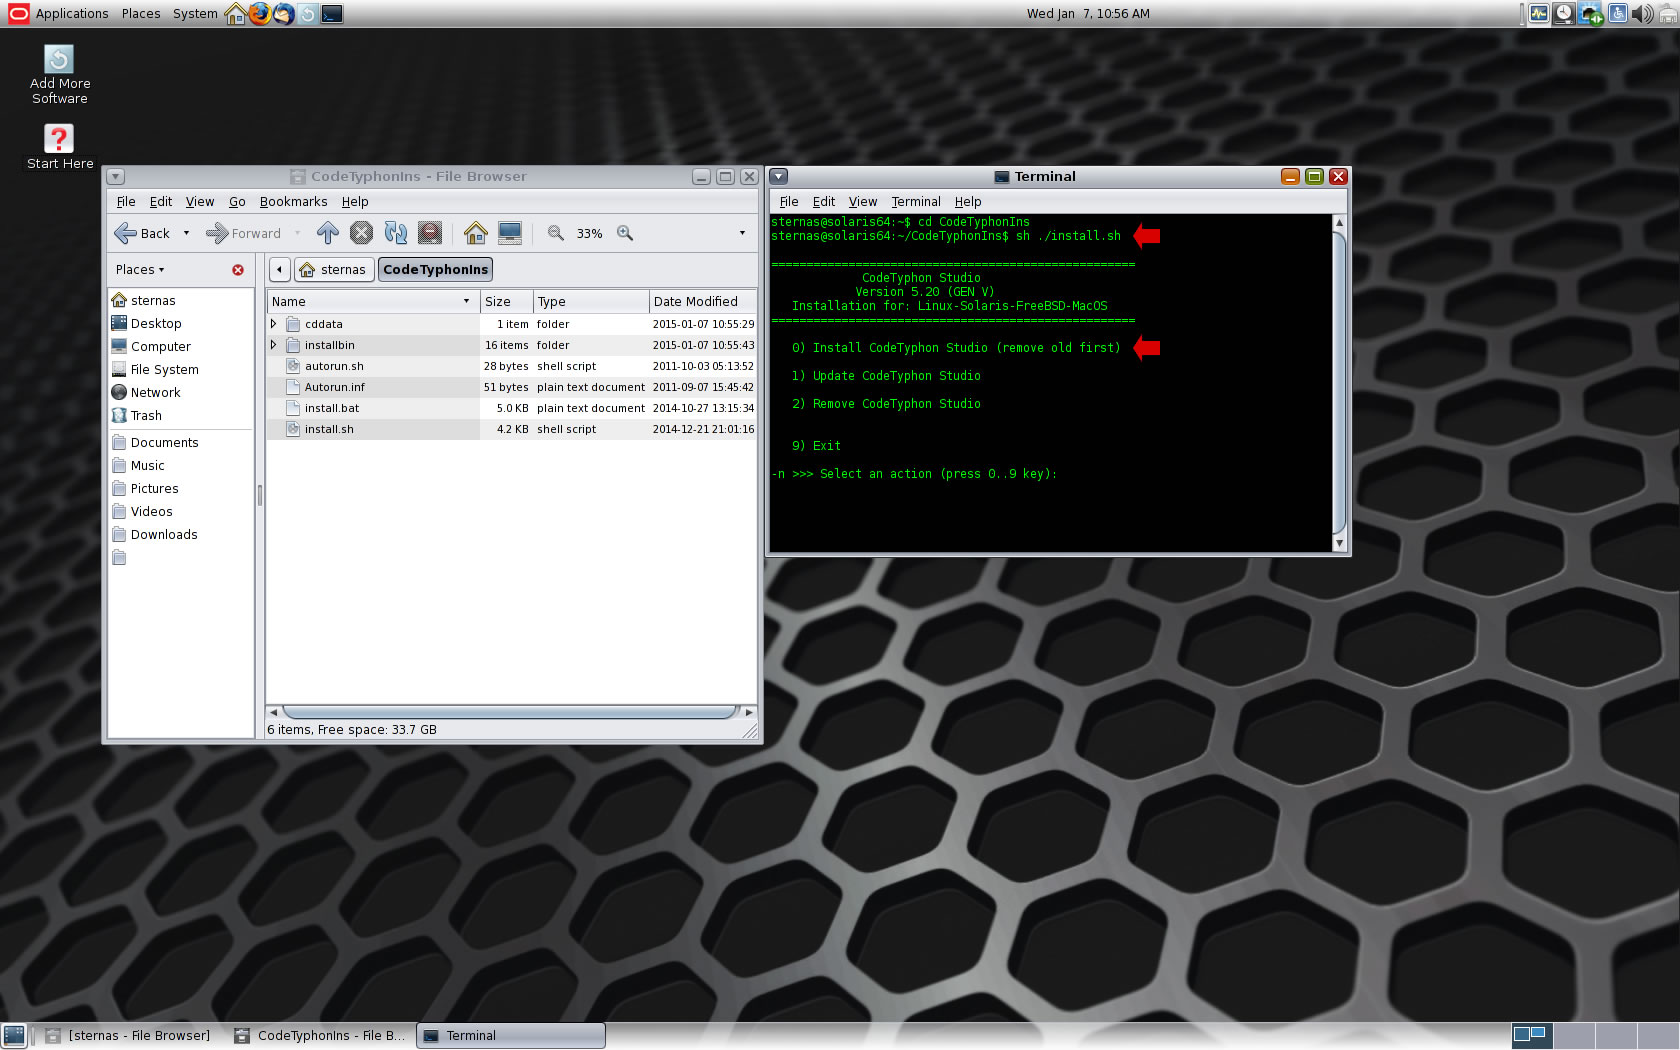Switch to Terminal taskbar button
The image size is (1680, 1050).
510,1036
